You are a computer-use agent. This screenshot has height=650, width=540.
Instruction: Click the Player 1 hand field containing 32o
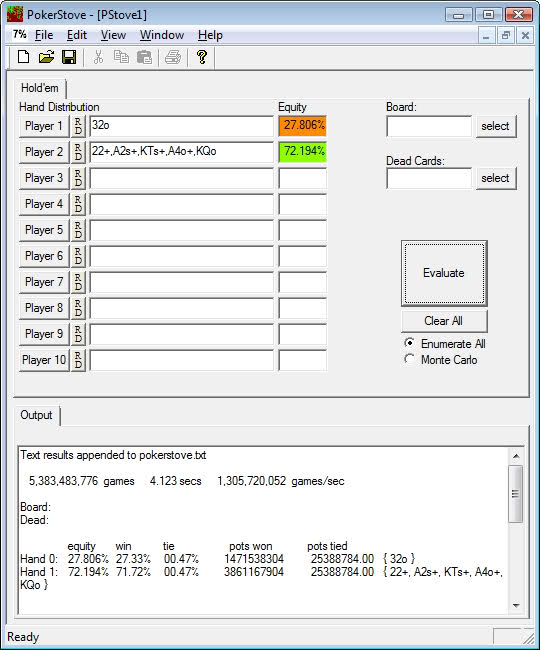pos(182,126)
